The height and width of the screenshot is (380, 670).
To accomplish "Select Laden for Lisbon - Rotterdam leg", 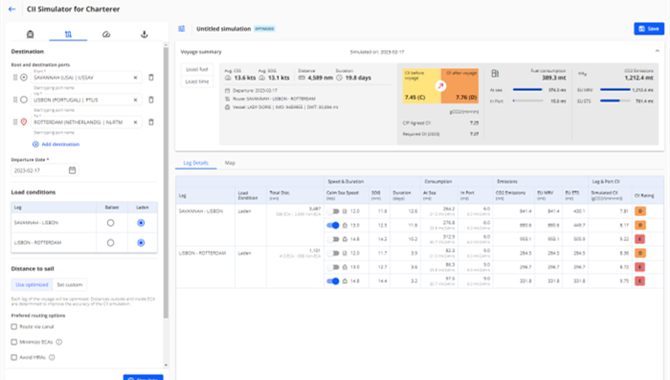I will (x=141, y=242).
